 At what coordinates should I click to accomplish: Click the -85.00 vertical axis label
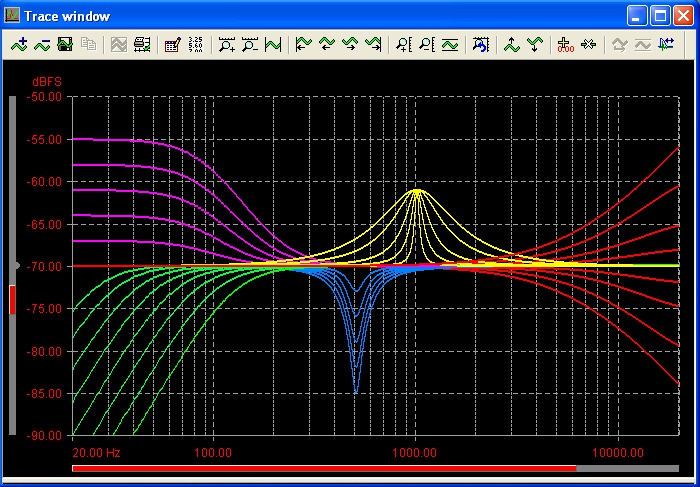(45, 394)
